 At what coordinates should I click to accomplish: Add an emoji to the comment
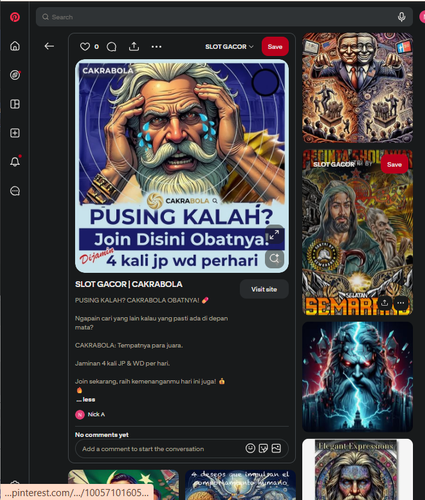pos(250,448)
